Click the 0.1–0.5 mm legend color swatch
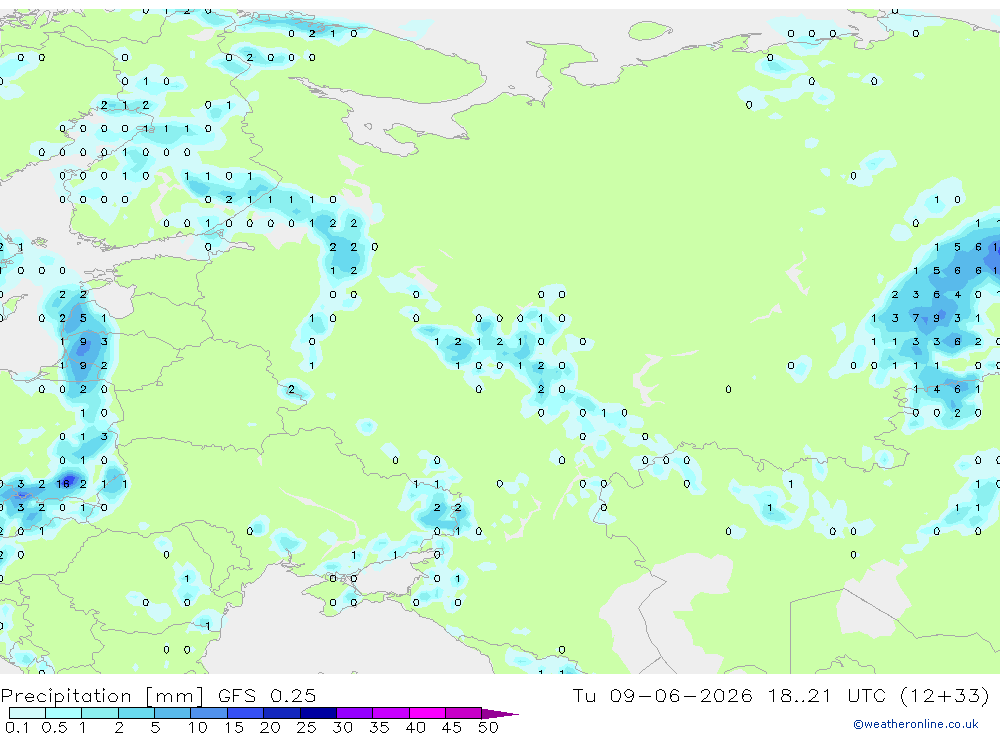The image size is (1000, 733). tap(27, 713)
